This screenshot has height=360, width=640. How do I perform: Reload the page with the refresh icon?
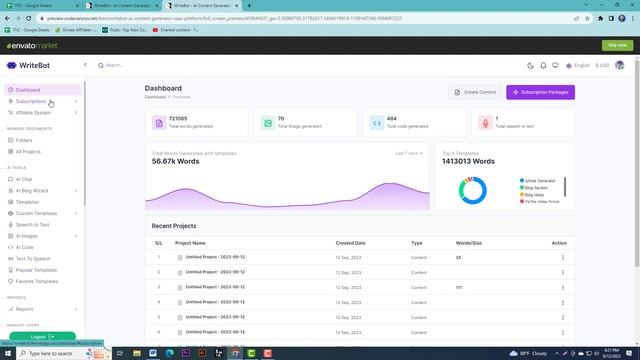[x=29, y=18]
